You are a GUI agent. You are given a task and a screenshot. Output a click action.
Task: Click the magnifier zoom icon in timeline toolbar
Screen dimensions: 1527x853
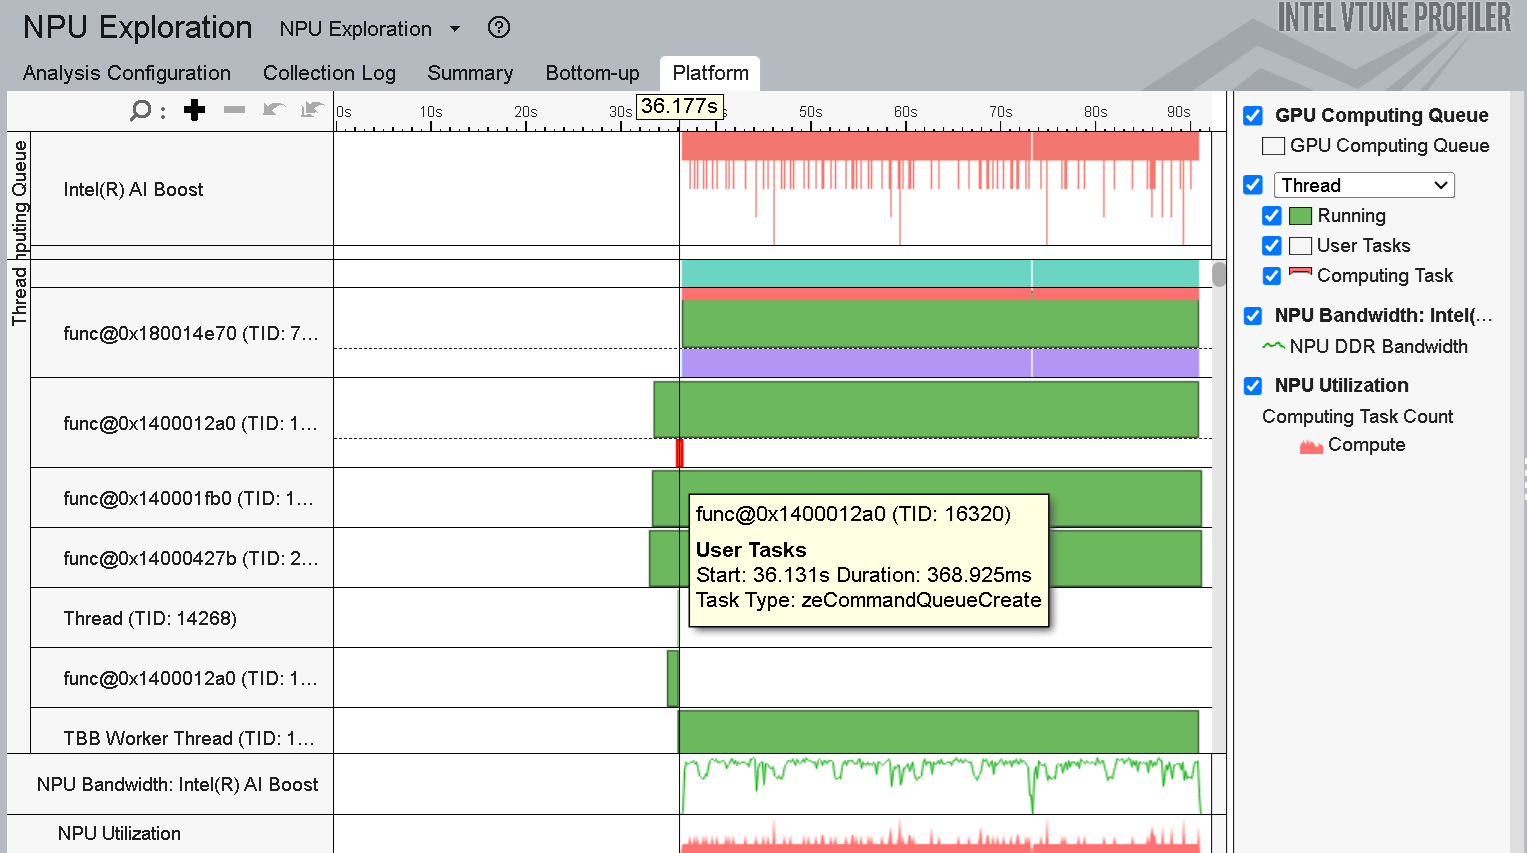click(141, 110)
